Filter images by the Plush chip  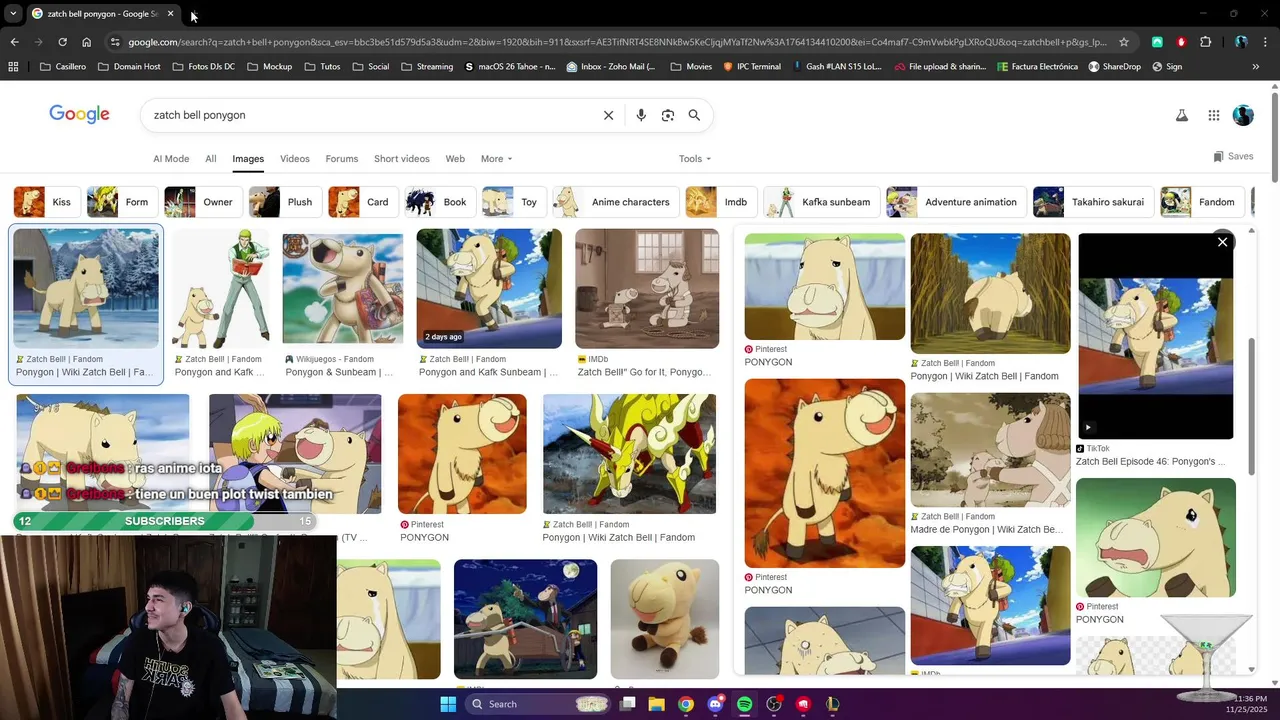click(x=283, y=202)
